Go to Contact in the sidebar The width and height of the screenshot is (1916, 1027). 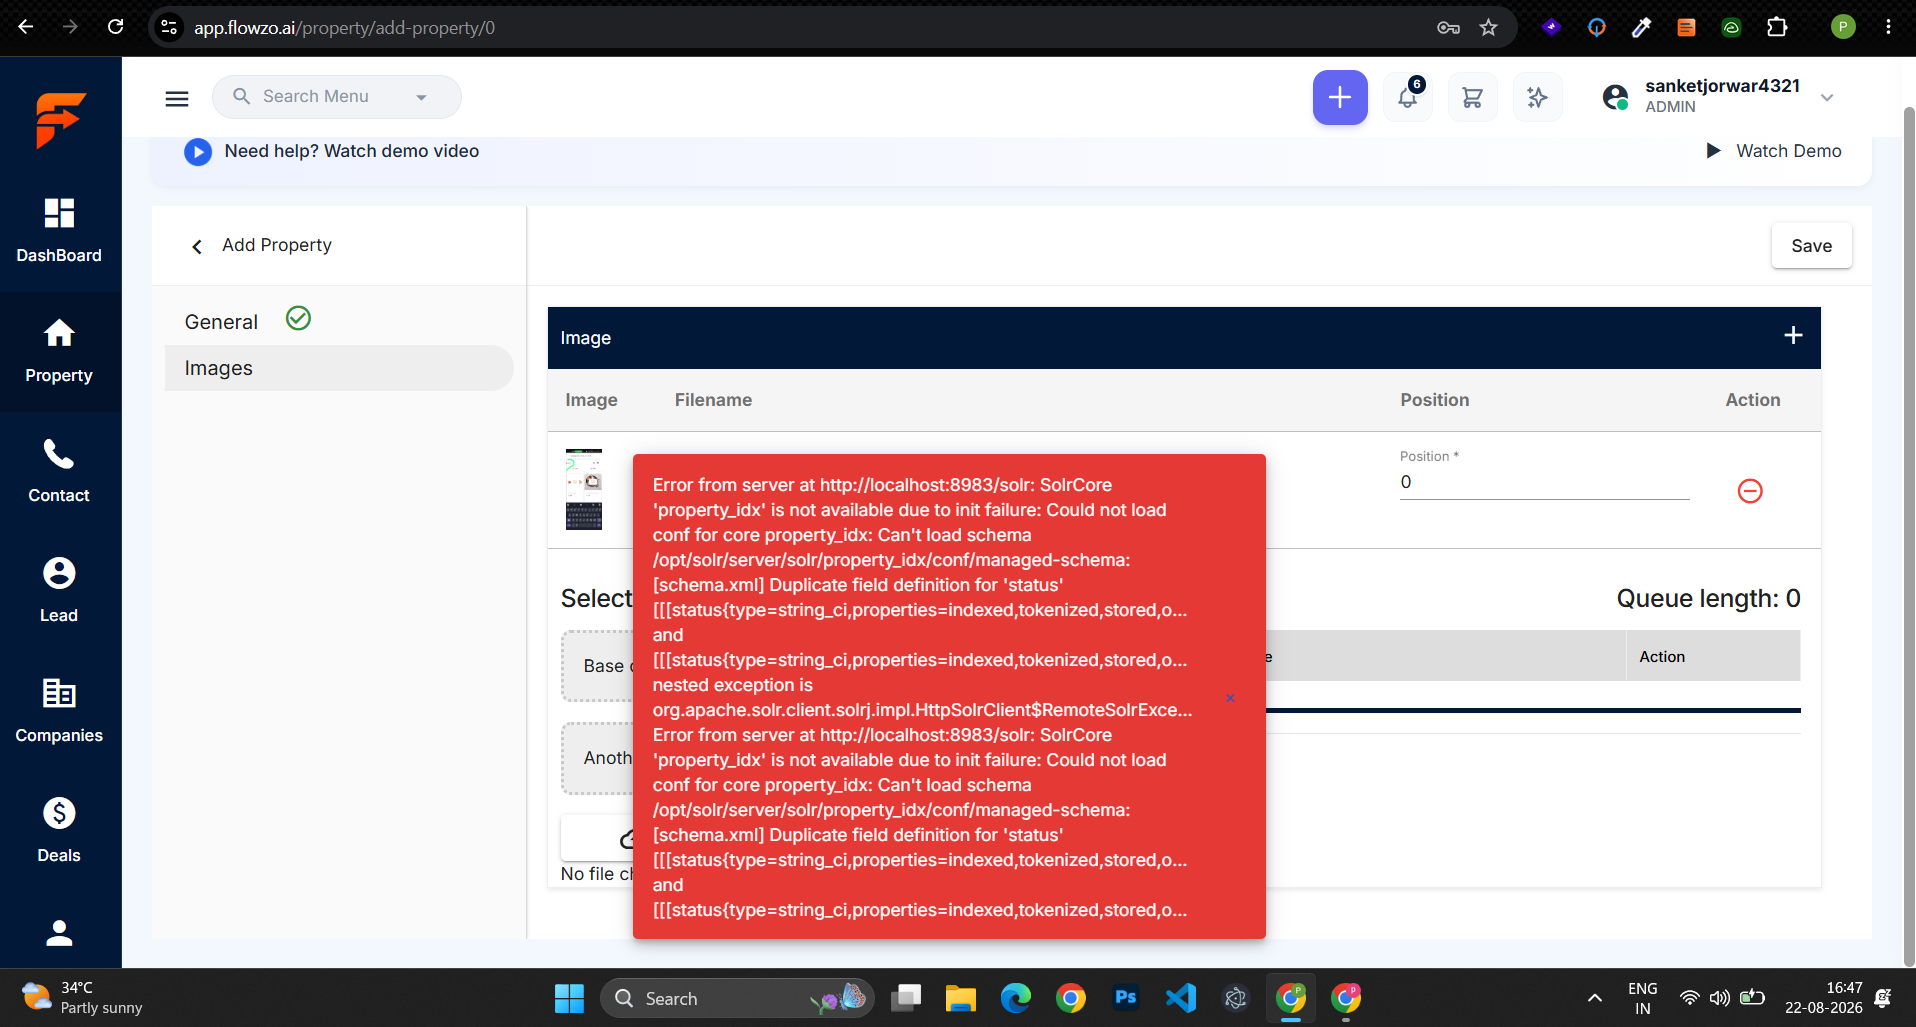point(59,471)
